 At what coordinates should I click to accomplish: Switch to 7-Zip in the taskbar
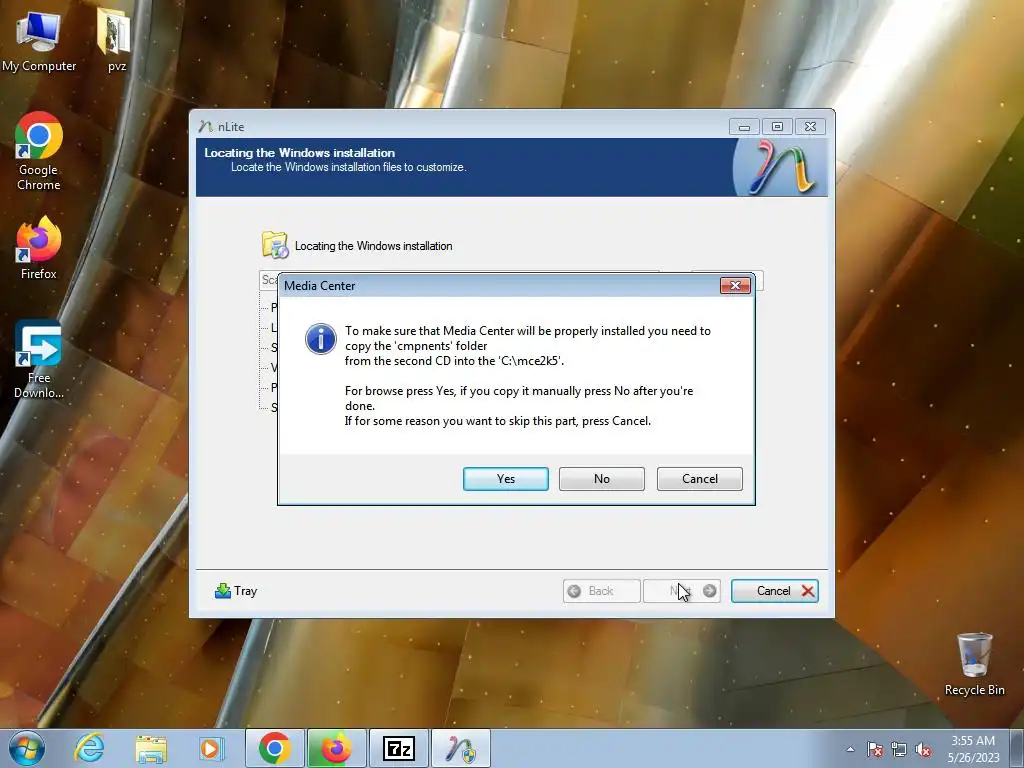[398, 748]
